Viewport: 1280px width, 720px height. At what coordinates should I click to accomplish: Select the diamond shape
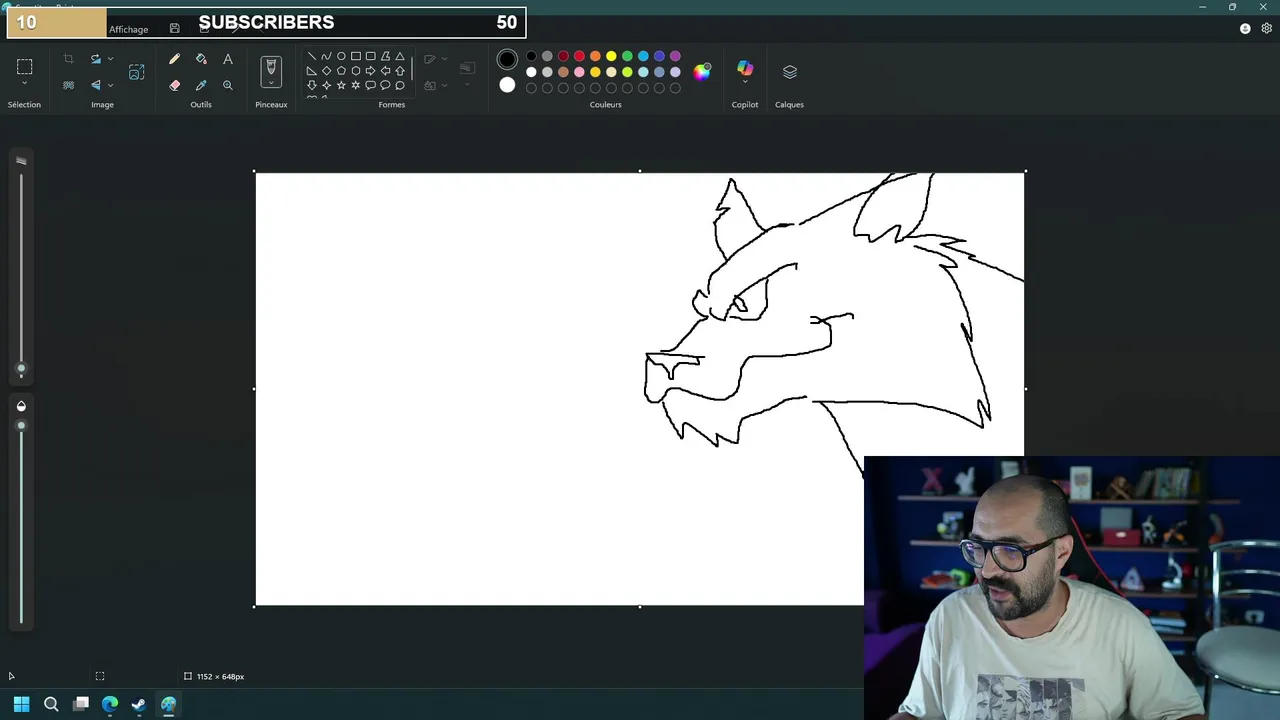tap(326, 71)
